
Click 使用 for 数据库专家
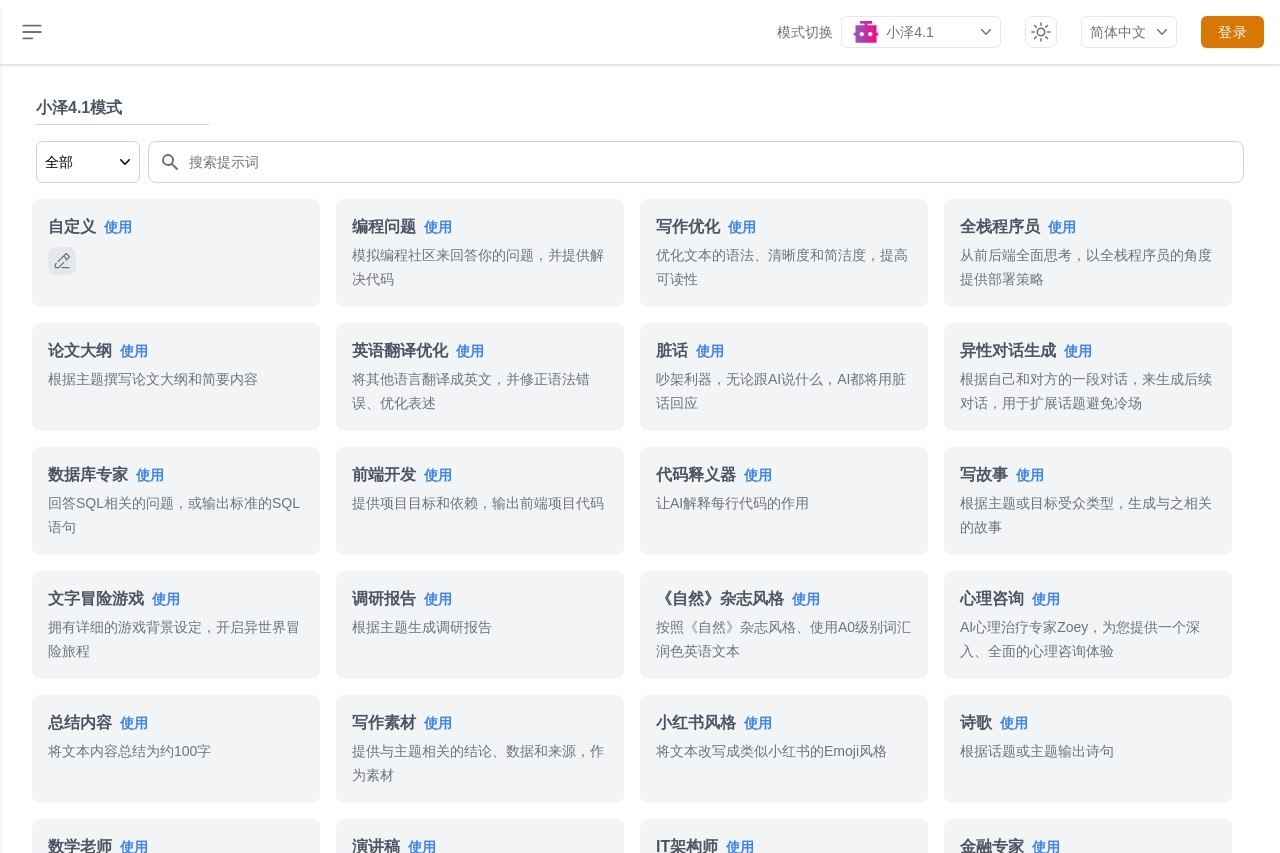150,475
